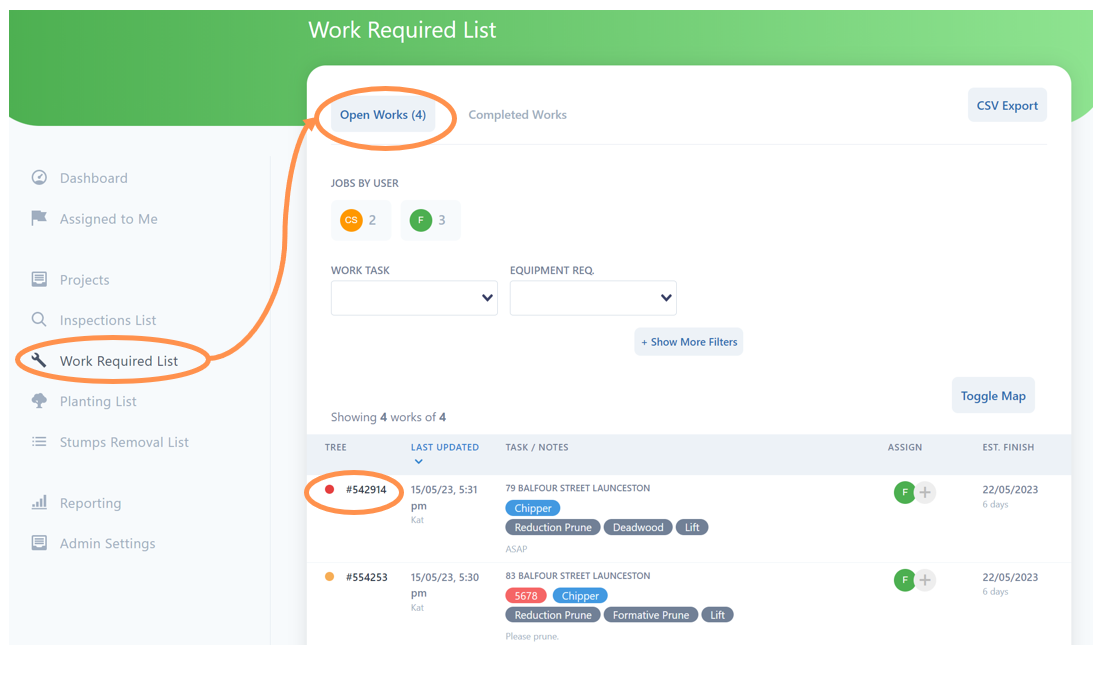
Task: Add assignee with plus icon for tree #554253
Action: tap(926, 580)
